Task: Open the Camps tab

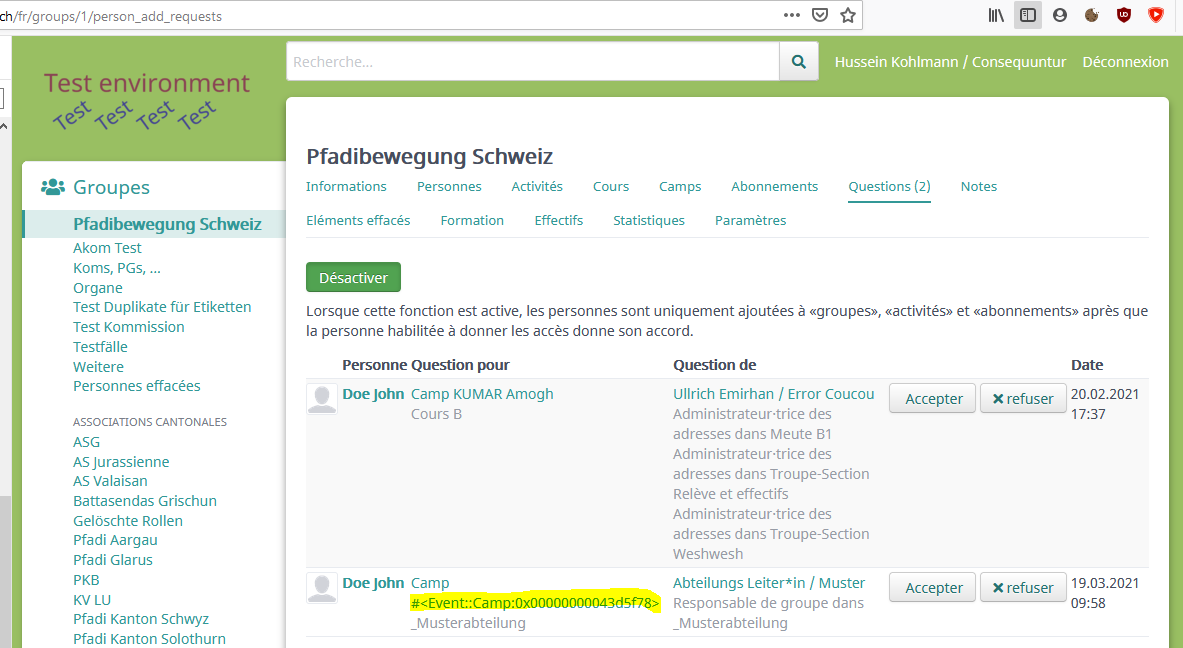Action: (679, 186)
